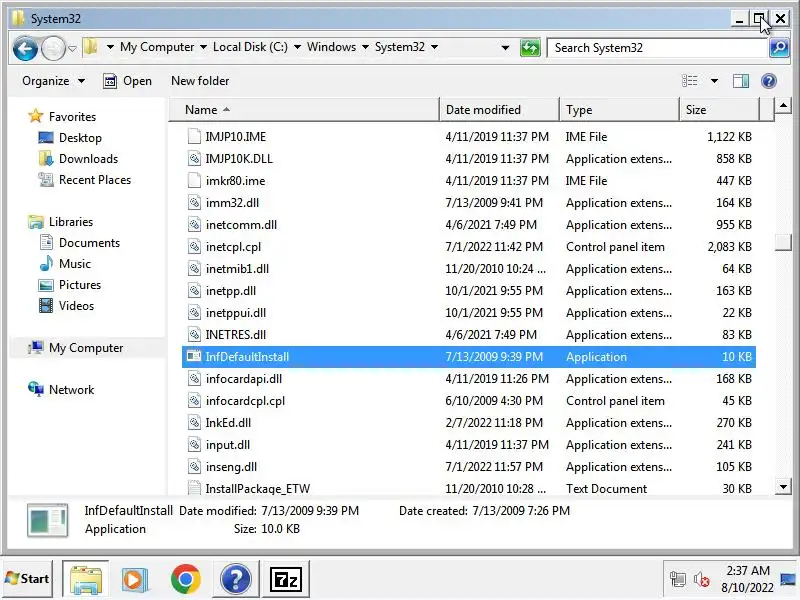Select the IMJP10K.DLL file icon

pyautogui.click(x=194, y=158)
